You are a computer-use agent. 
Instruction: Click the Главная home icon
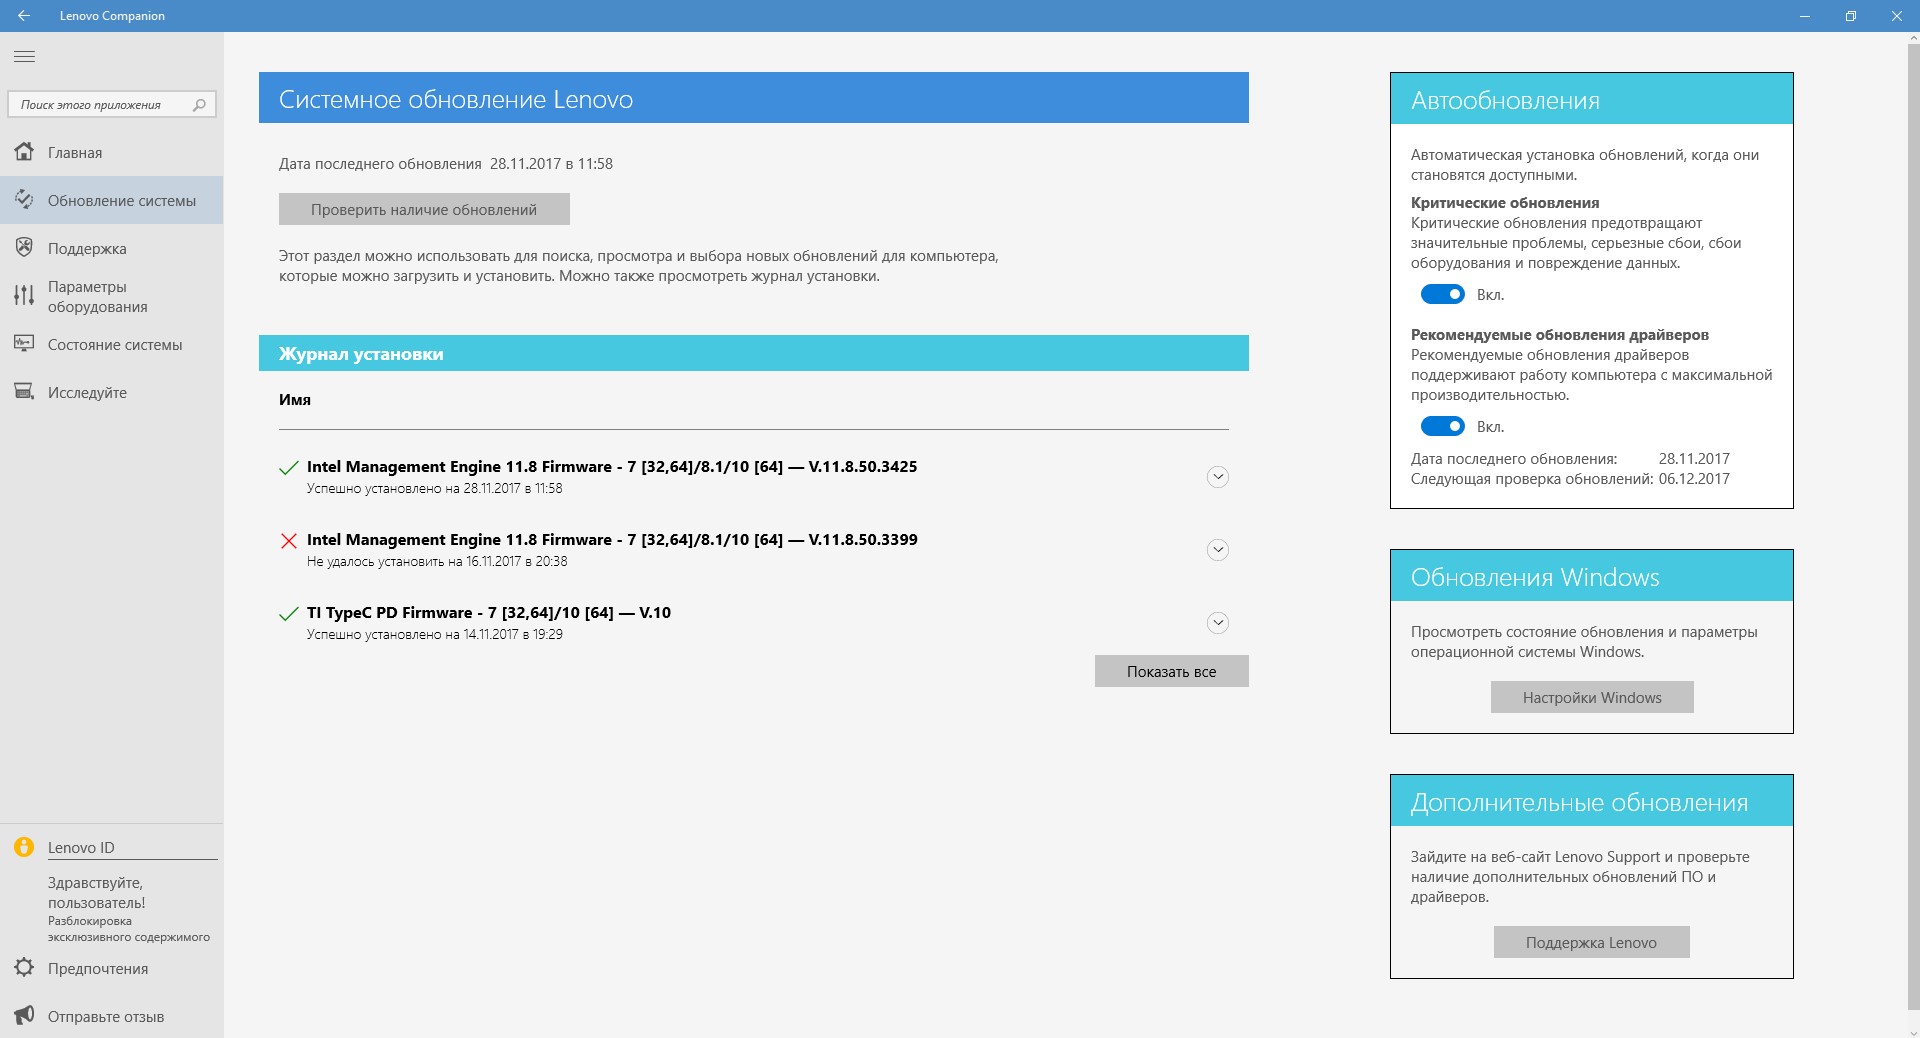pyautogui.click(x=24, y=152)
